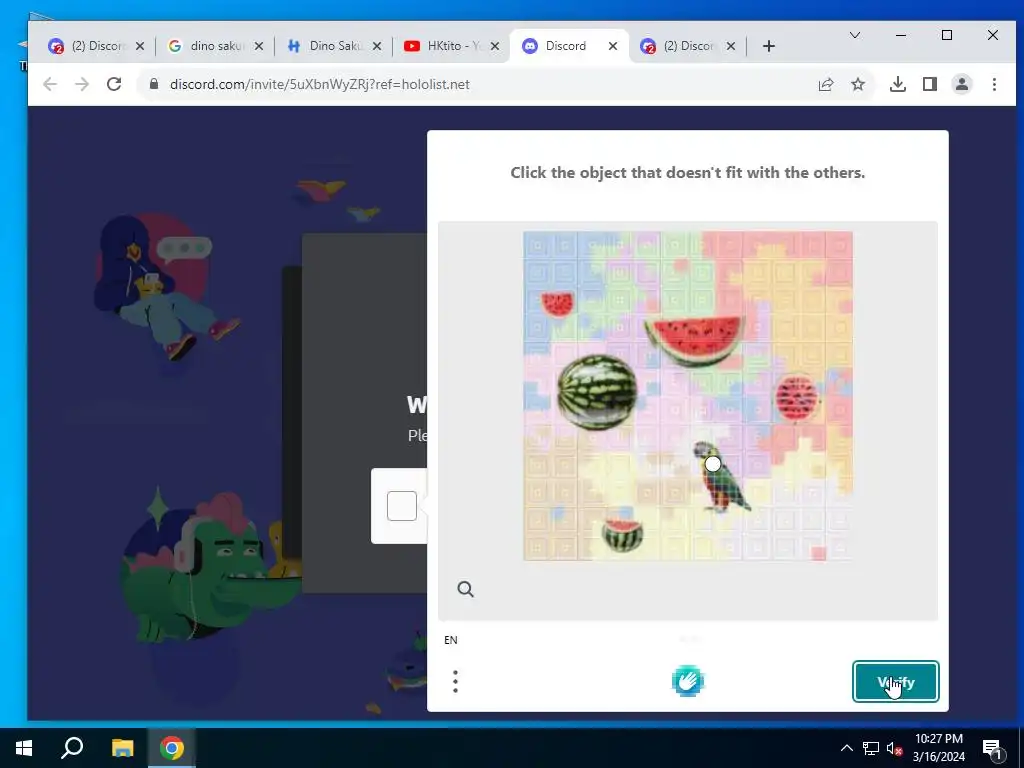Viewport: 1024px width, 768px height.
Task: Select the round red watermelon cross-section
Action: pyautogui.click(x=796, y=398)
